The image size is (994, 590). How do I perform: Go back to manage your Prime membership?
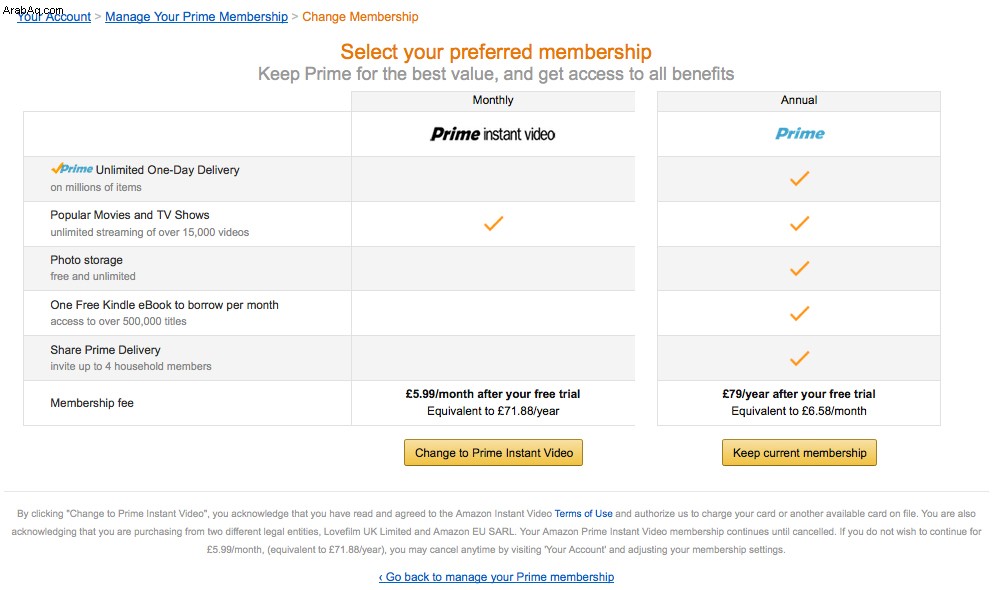coord(496,577)
